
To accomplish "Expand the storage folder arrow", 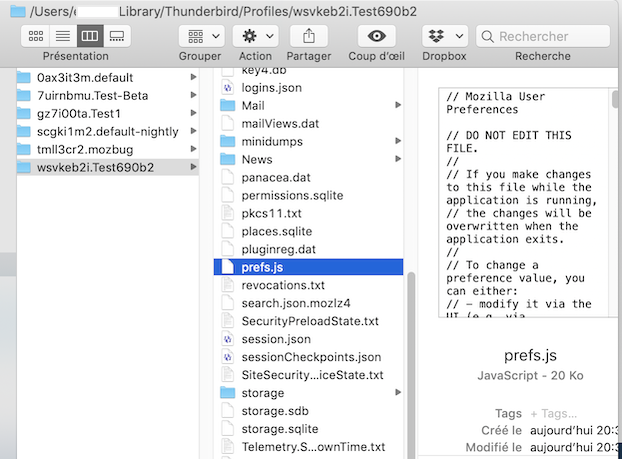I will (x=398, y=392).
